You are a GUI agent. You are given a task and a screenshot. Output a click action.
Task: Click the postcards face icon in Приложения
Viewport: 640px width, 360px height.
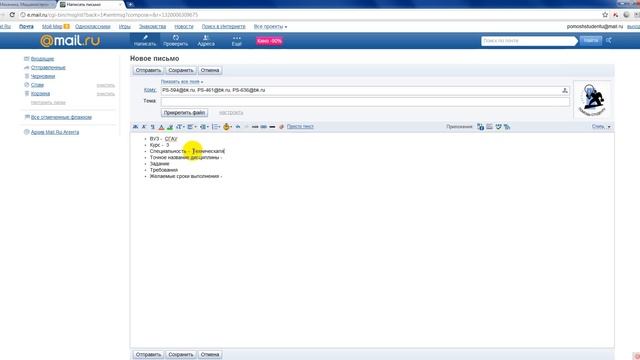coord(498,127)
